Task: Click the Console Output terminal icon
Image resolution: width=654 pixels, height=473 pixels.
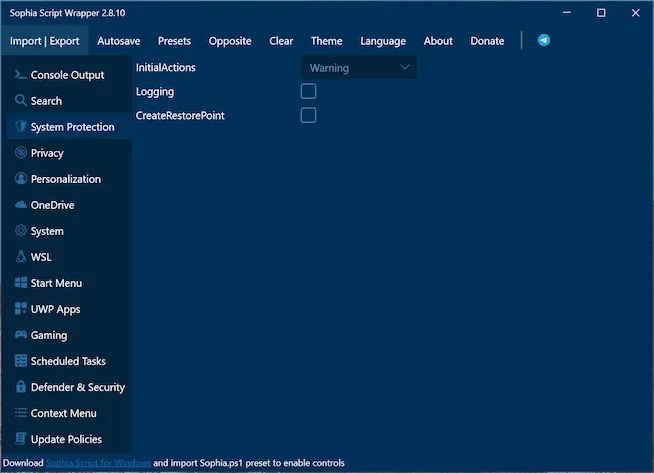Action: pyautogui.click(x=20, y=75)
